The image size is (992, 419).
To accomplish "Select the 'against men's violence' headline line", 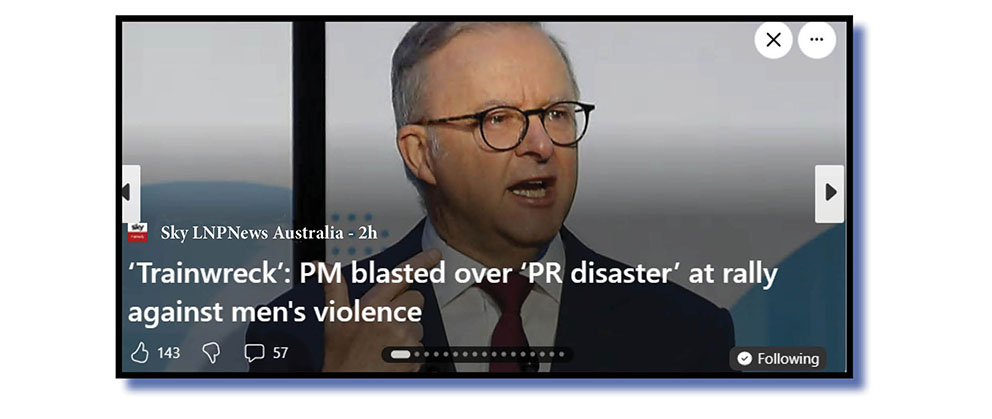I will pyautogui.click(x=275, y=312).
